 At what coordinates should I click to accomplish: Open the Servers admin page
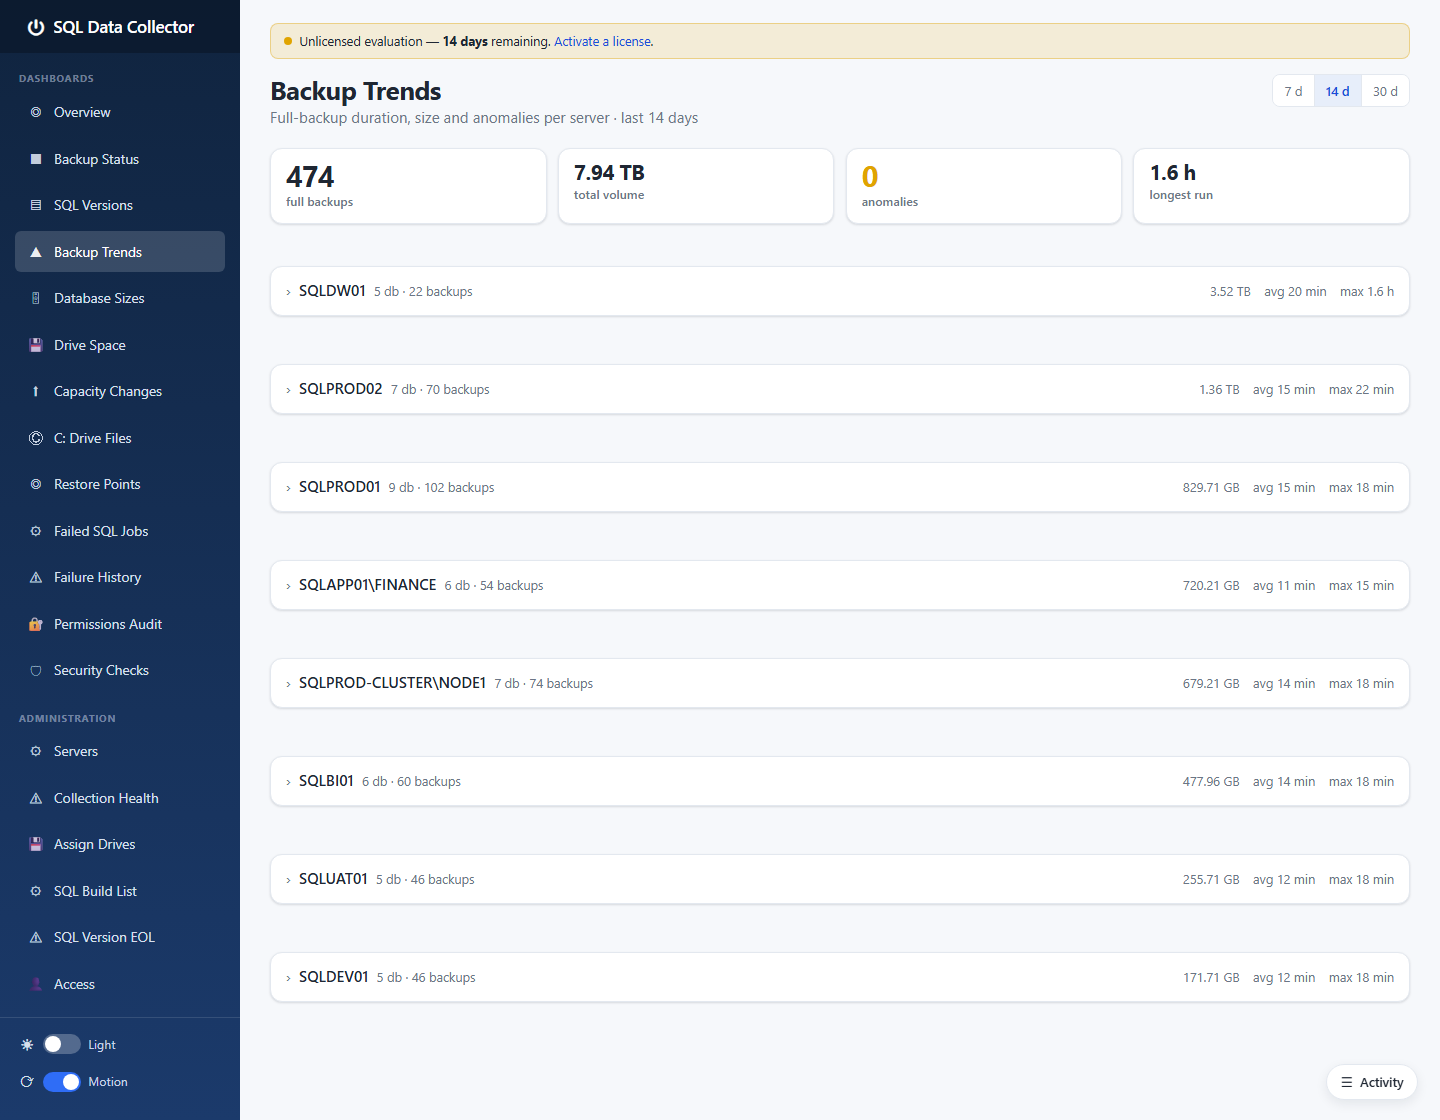[x=120, y=751]
